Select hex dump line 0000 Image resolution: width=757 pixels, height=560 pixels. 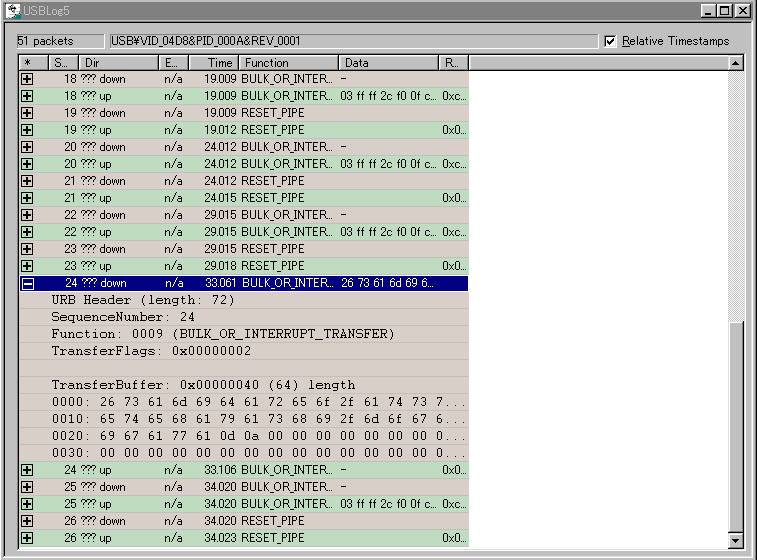pos(258,402)
